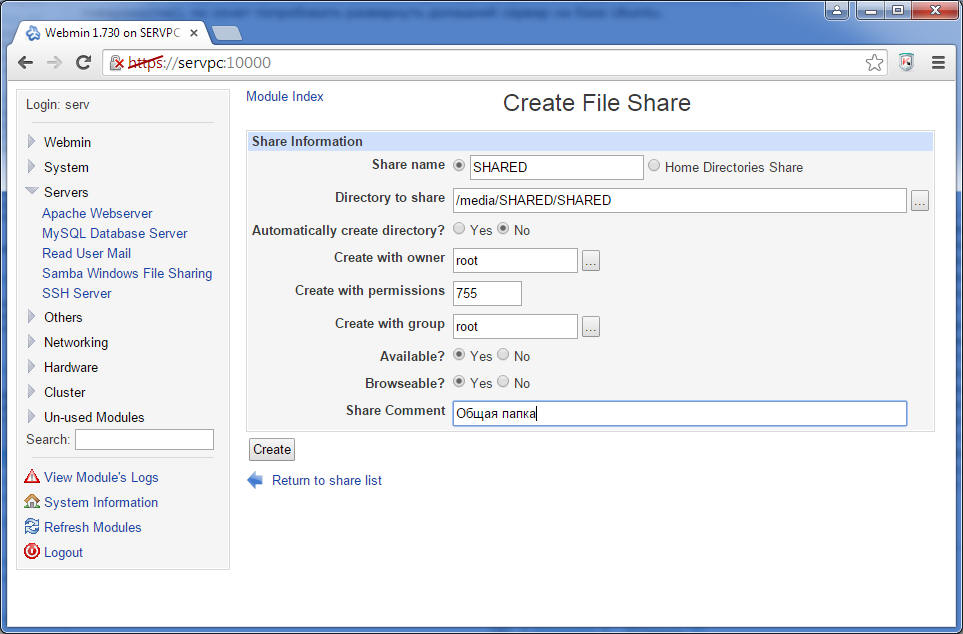963x634 pixels.
Task: Click the View Module's Logs warning icon
Action: (32, 477)
